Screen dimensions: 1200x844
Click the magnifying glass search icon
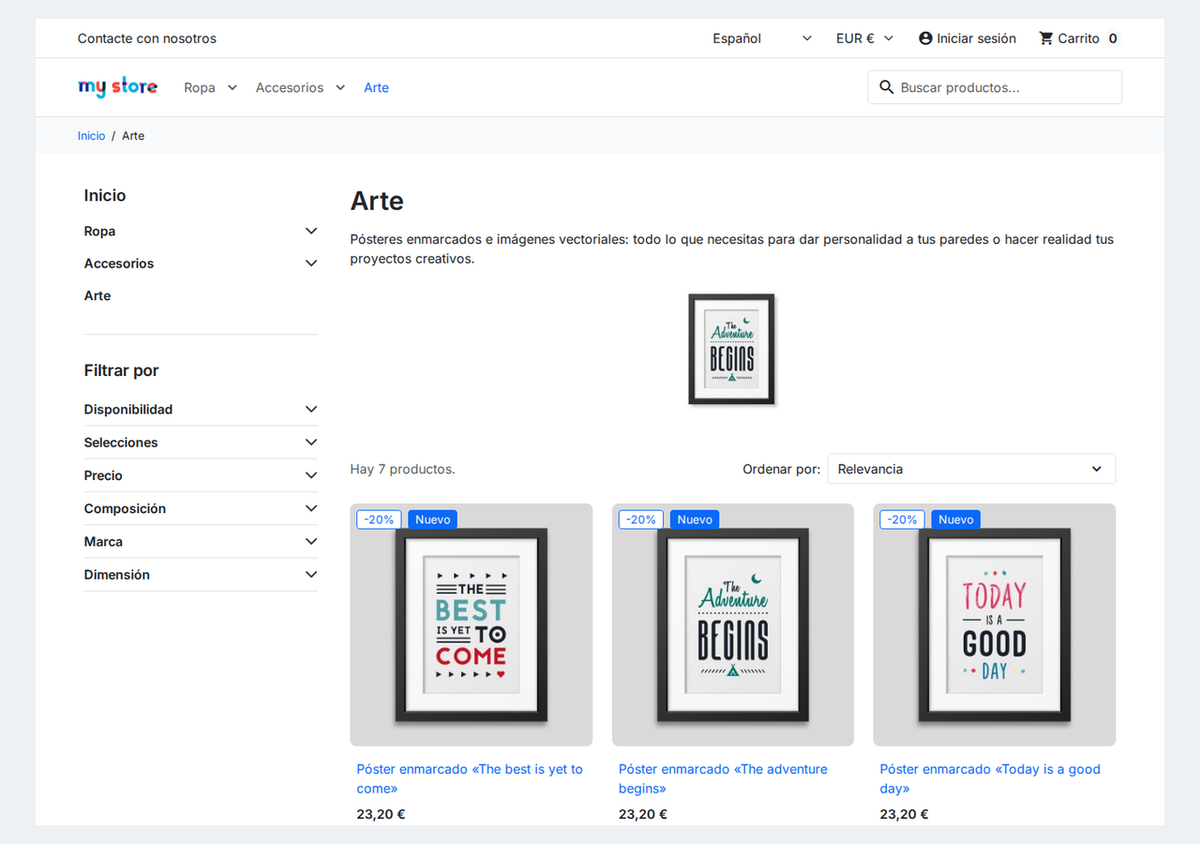point(886,87)
